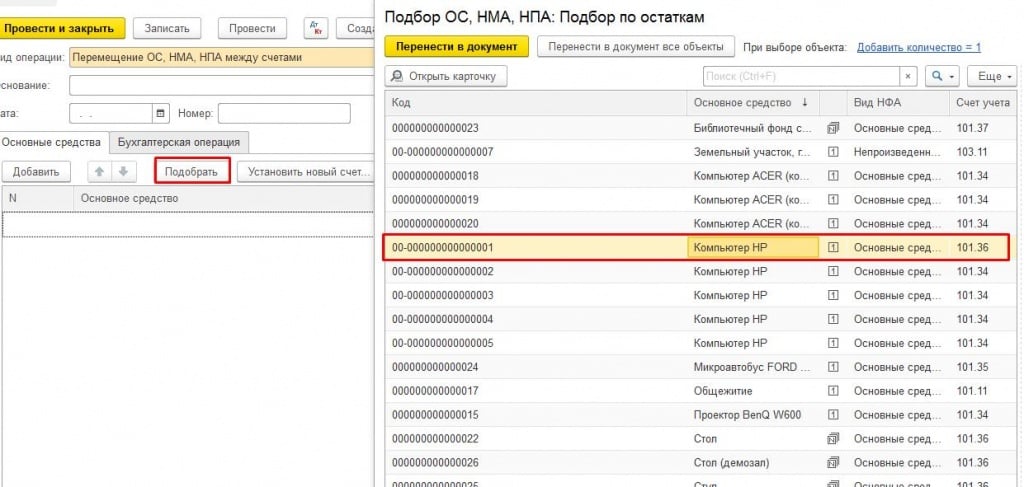The image size is (1024, 487).
Task: Click Перенести в документ button
Action: coord(456,47)
